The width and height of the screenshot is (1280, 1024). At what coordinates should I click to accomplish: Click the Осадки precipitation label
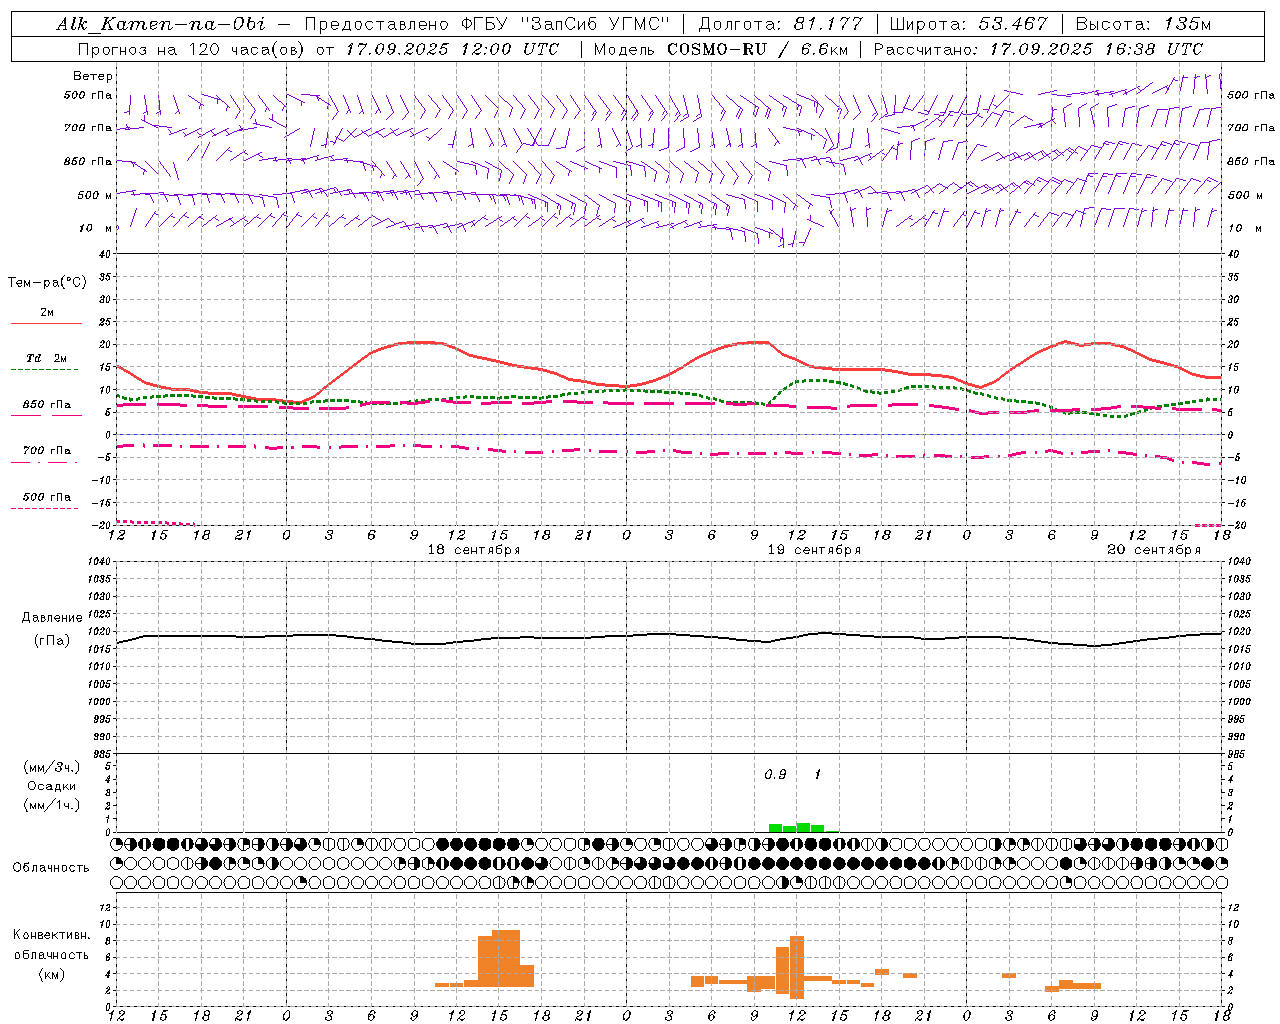pyautogui.click(x=52, y=786)
